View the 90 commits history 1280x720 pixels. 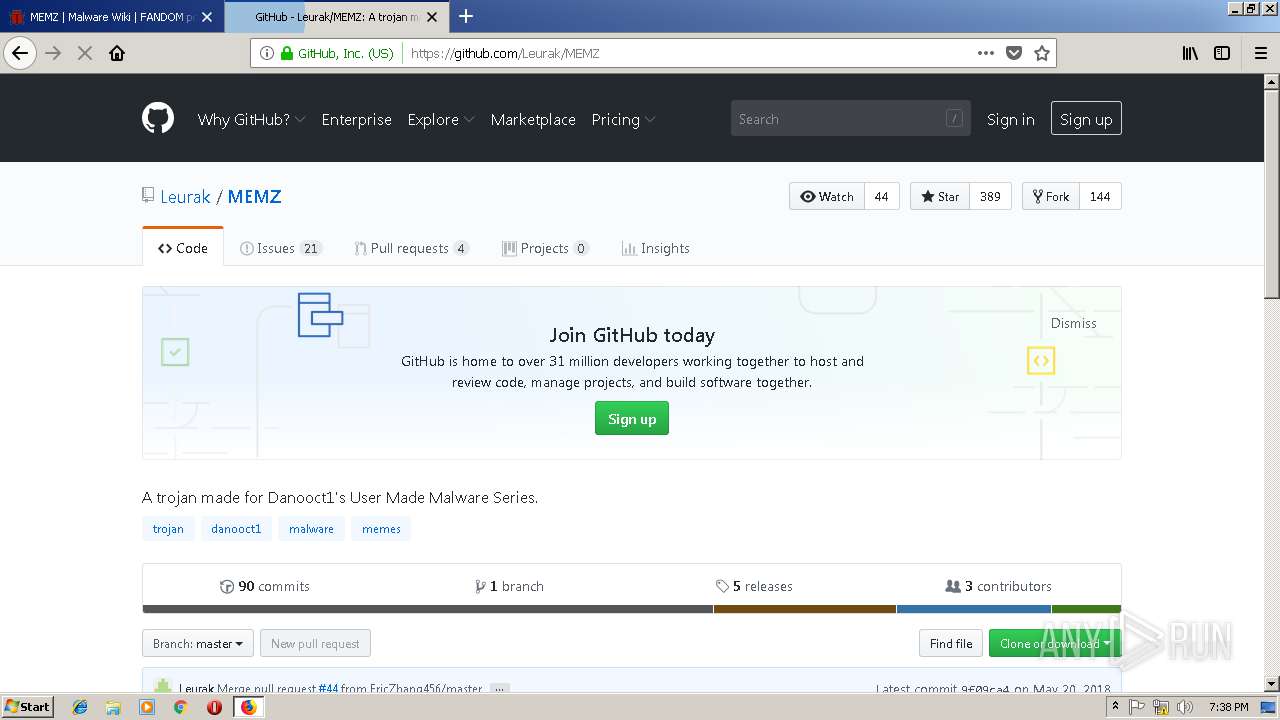tap(265, 586)
